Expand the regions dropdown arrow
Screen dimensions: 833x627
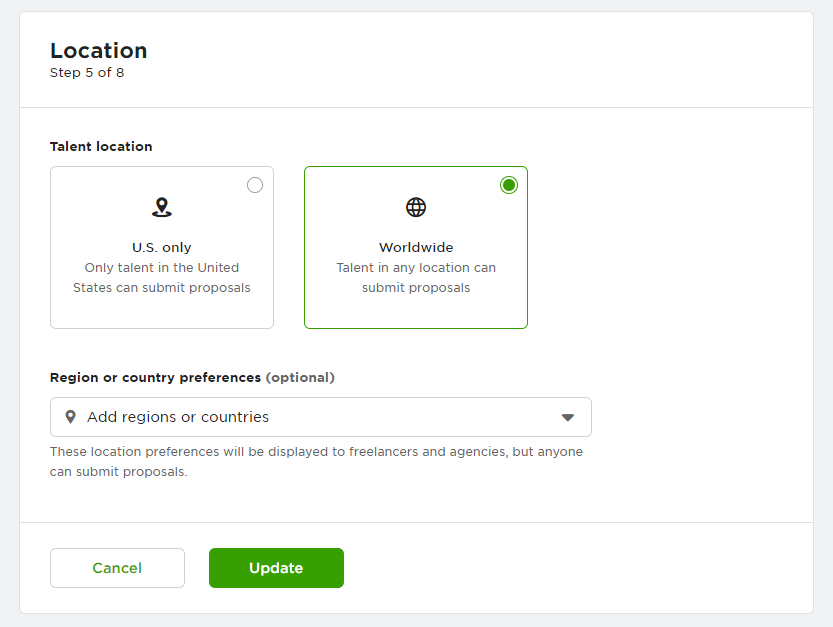click(567, 417)
